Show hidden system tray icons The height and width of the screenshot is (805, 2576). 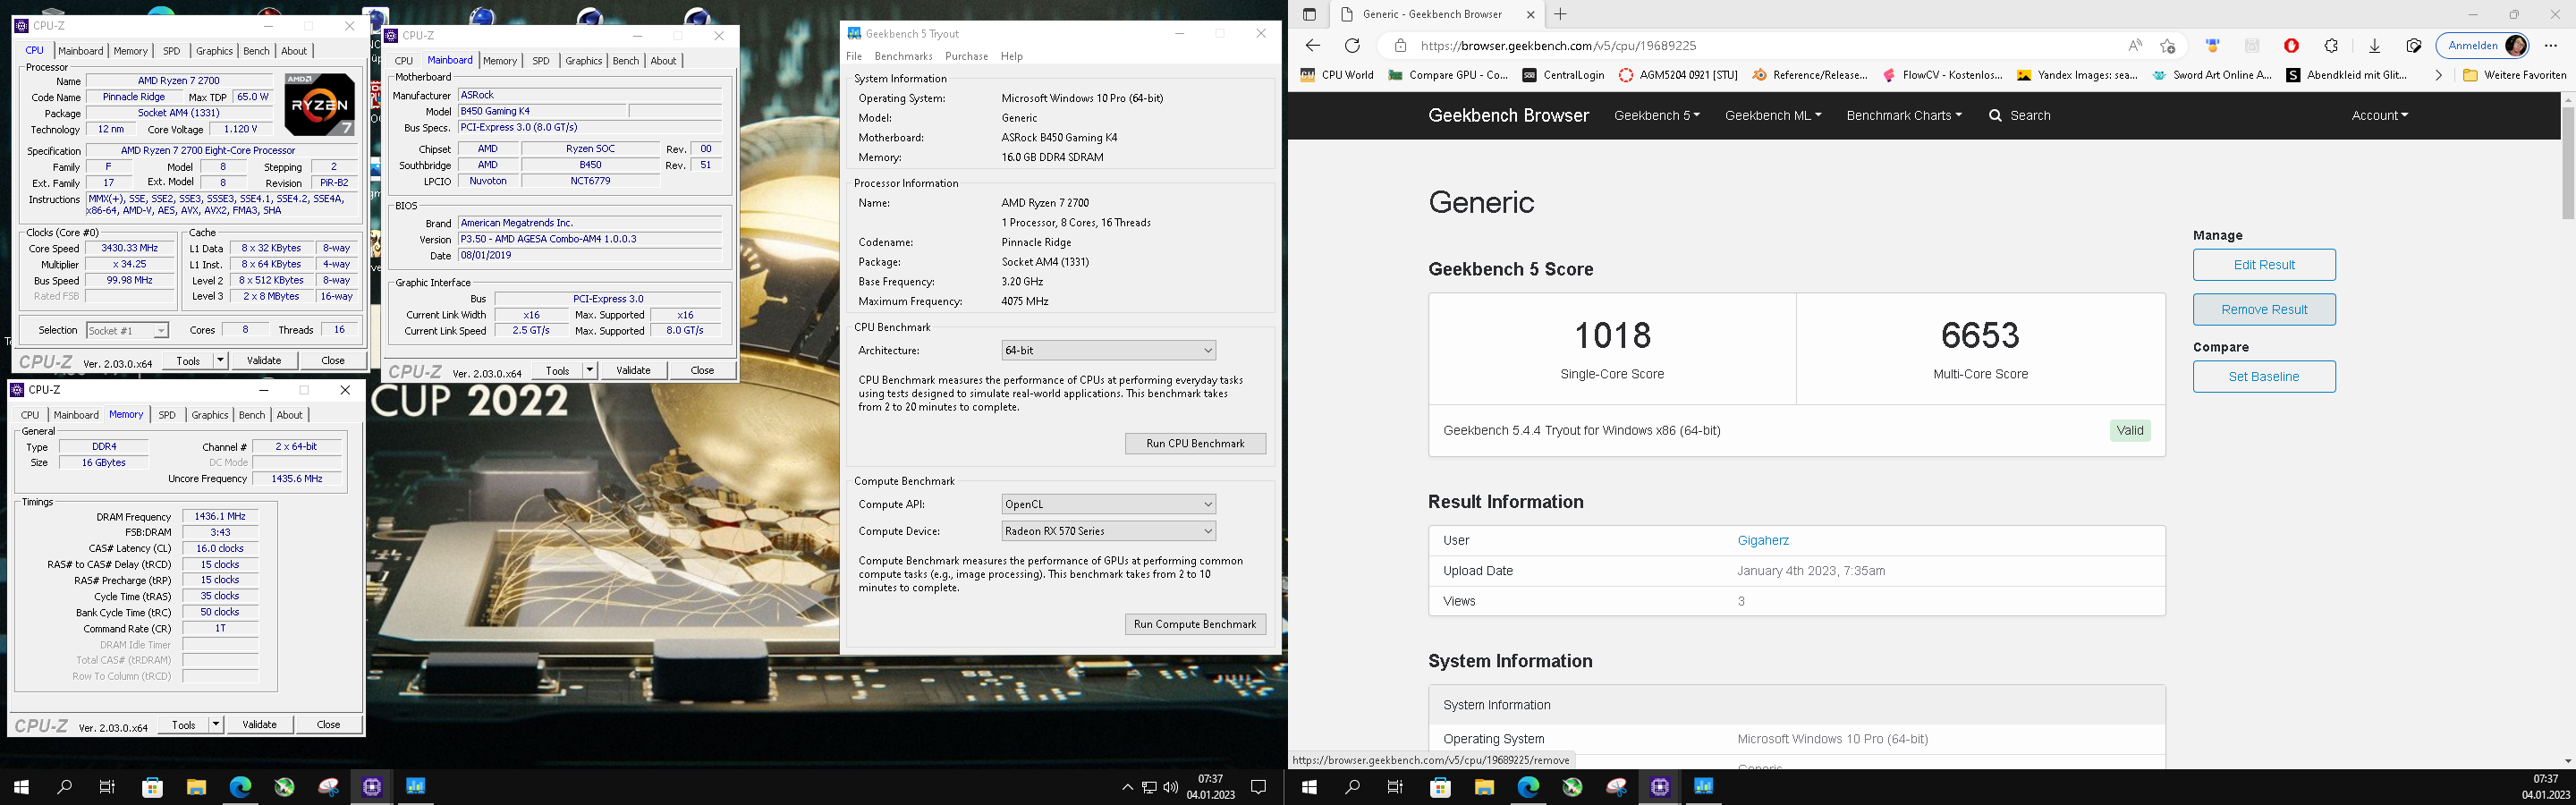(1127, 787)
